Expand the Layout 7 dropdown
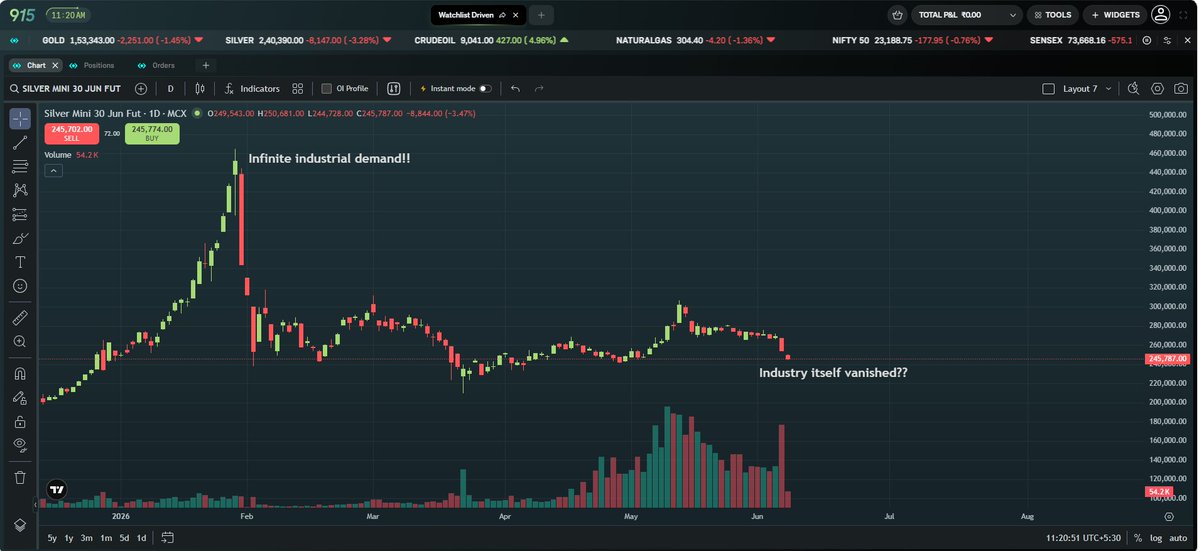This screenshot has width=1199, height=551. coord(1087,89)
